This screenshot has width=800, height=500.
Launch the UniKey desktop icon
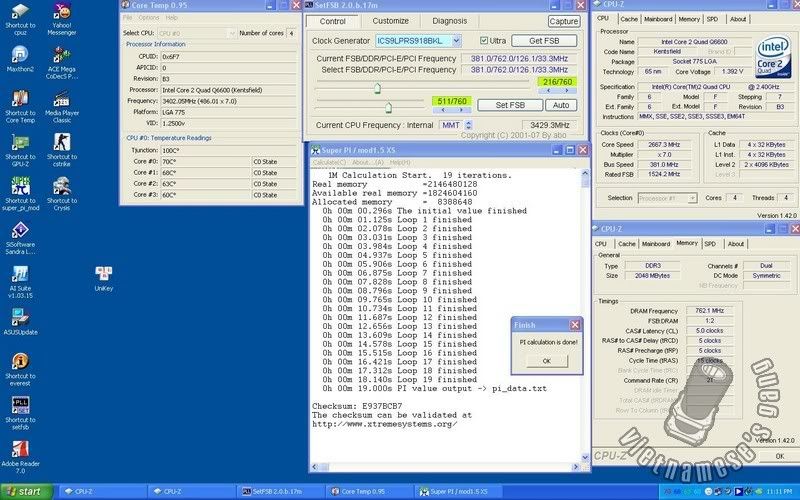(104, 279)
